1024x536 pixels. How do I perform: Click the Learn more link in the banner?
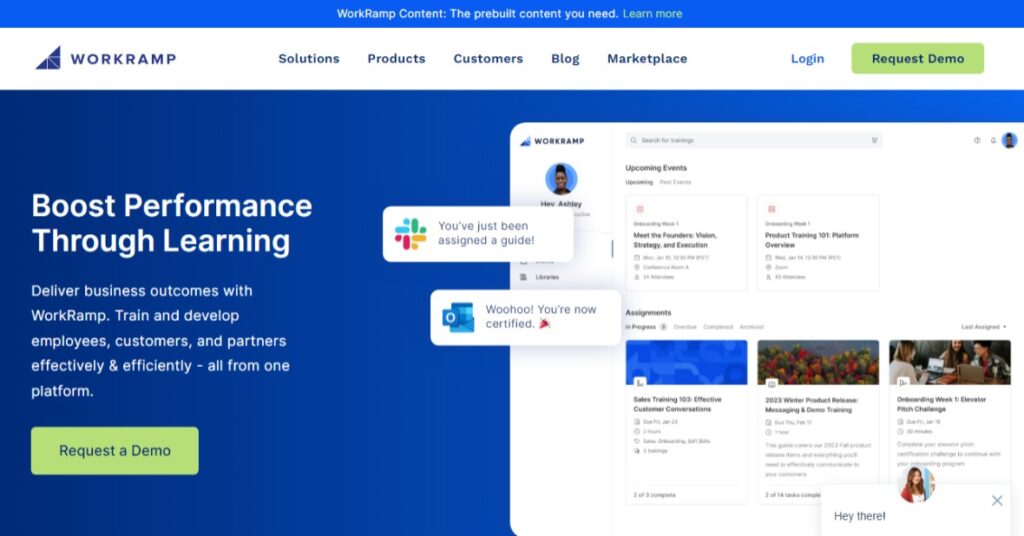(x=652, y=14)
